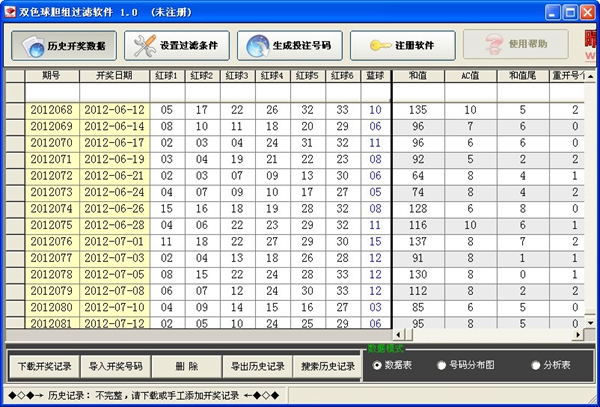Click 和值 cell 130 in row 2012078

point(418,275)
